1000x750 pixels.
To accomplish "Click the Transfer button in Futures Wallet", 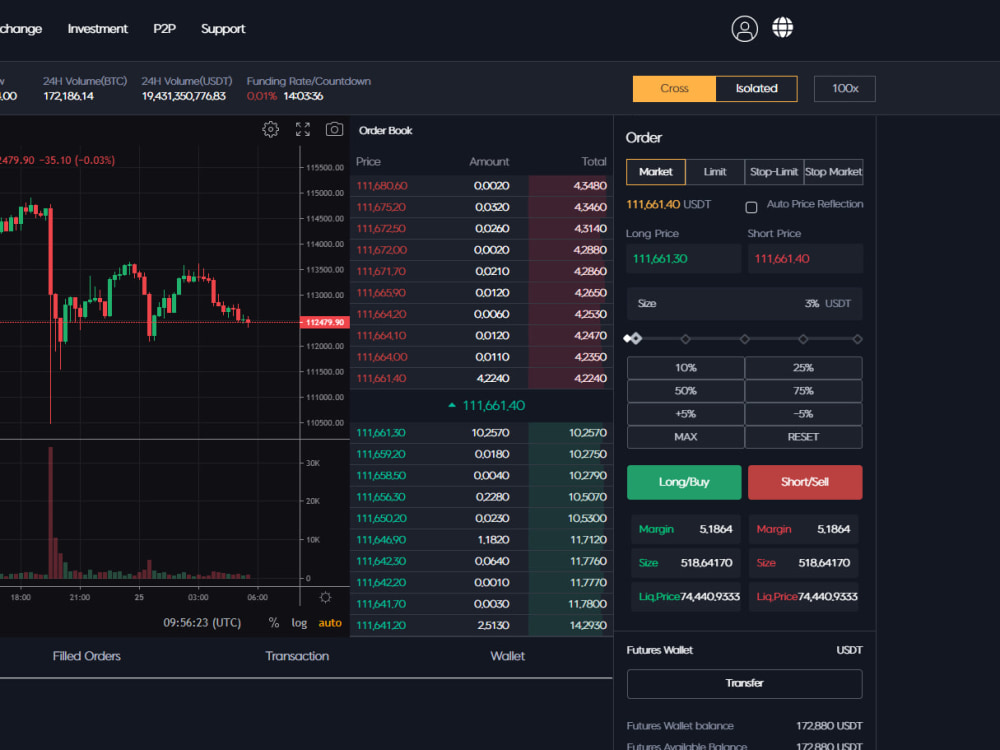I will pyautogui.click(x=744, y=684).
